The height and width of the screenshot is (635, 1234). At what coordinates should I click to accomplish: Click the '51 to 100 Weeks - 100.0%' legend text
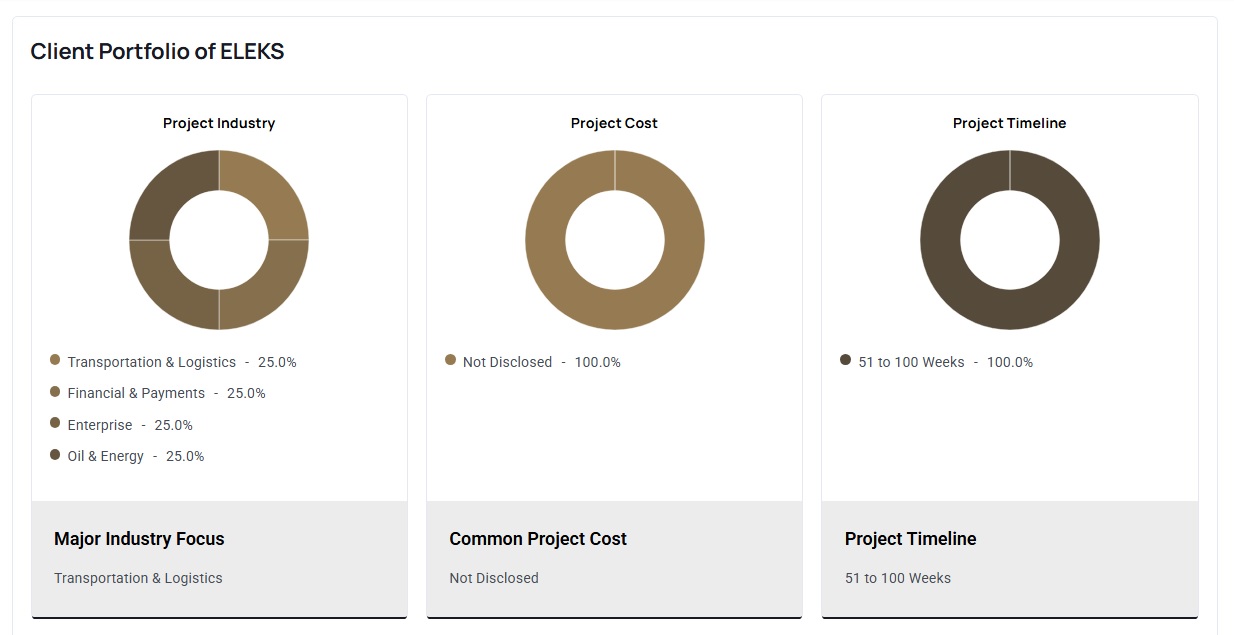(x=946, y=362)
